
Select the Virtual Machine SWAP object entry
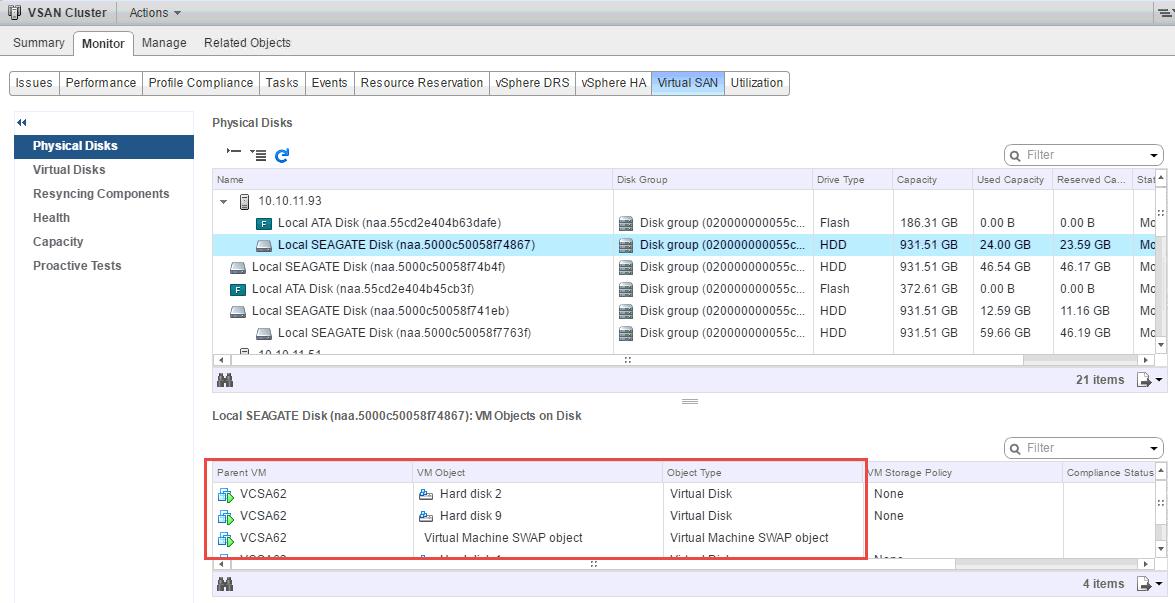[x=503, y=538]
